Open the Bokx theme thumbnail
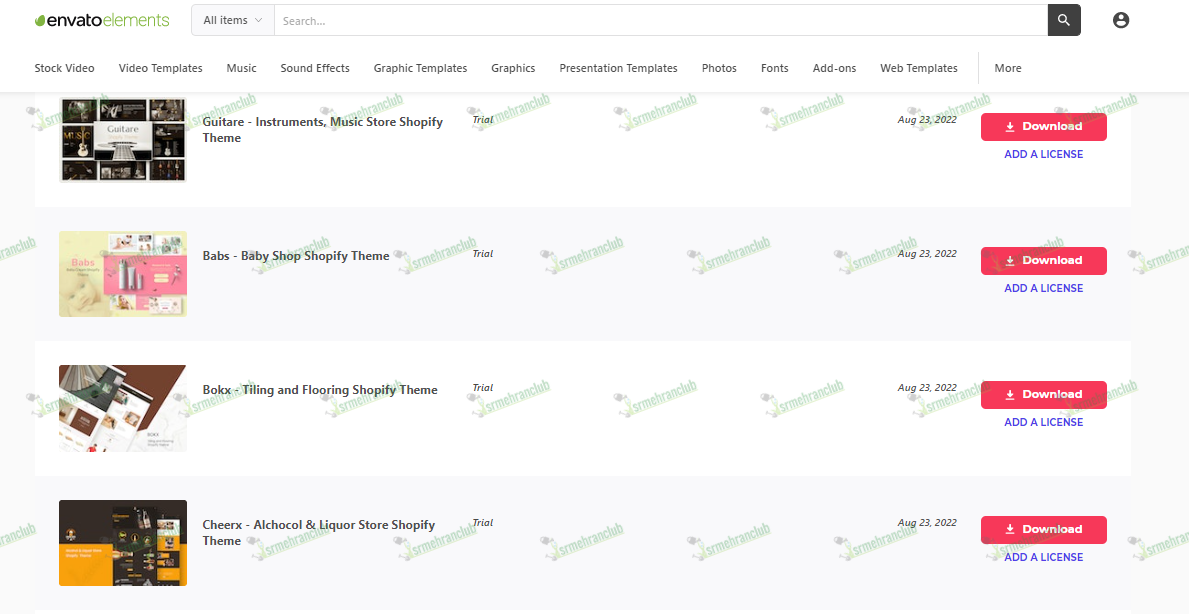The width and height of the screenshot is (1189, 614). [x=123, y=409]
